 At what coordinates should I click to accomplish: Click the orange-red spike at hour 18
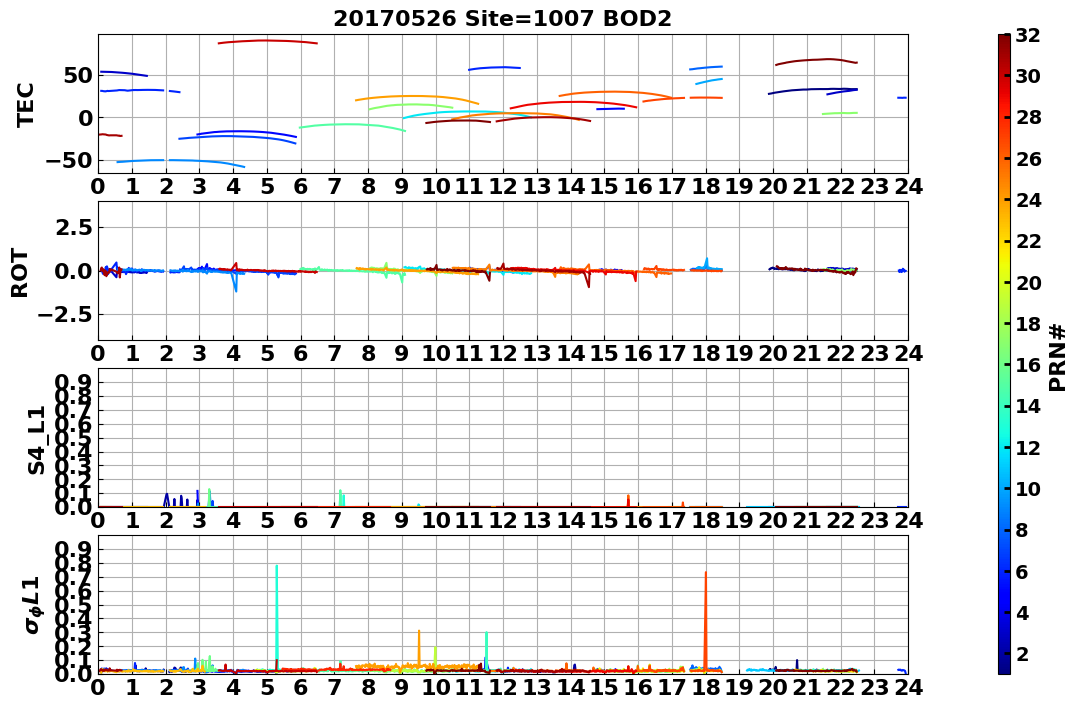(705, 620)
